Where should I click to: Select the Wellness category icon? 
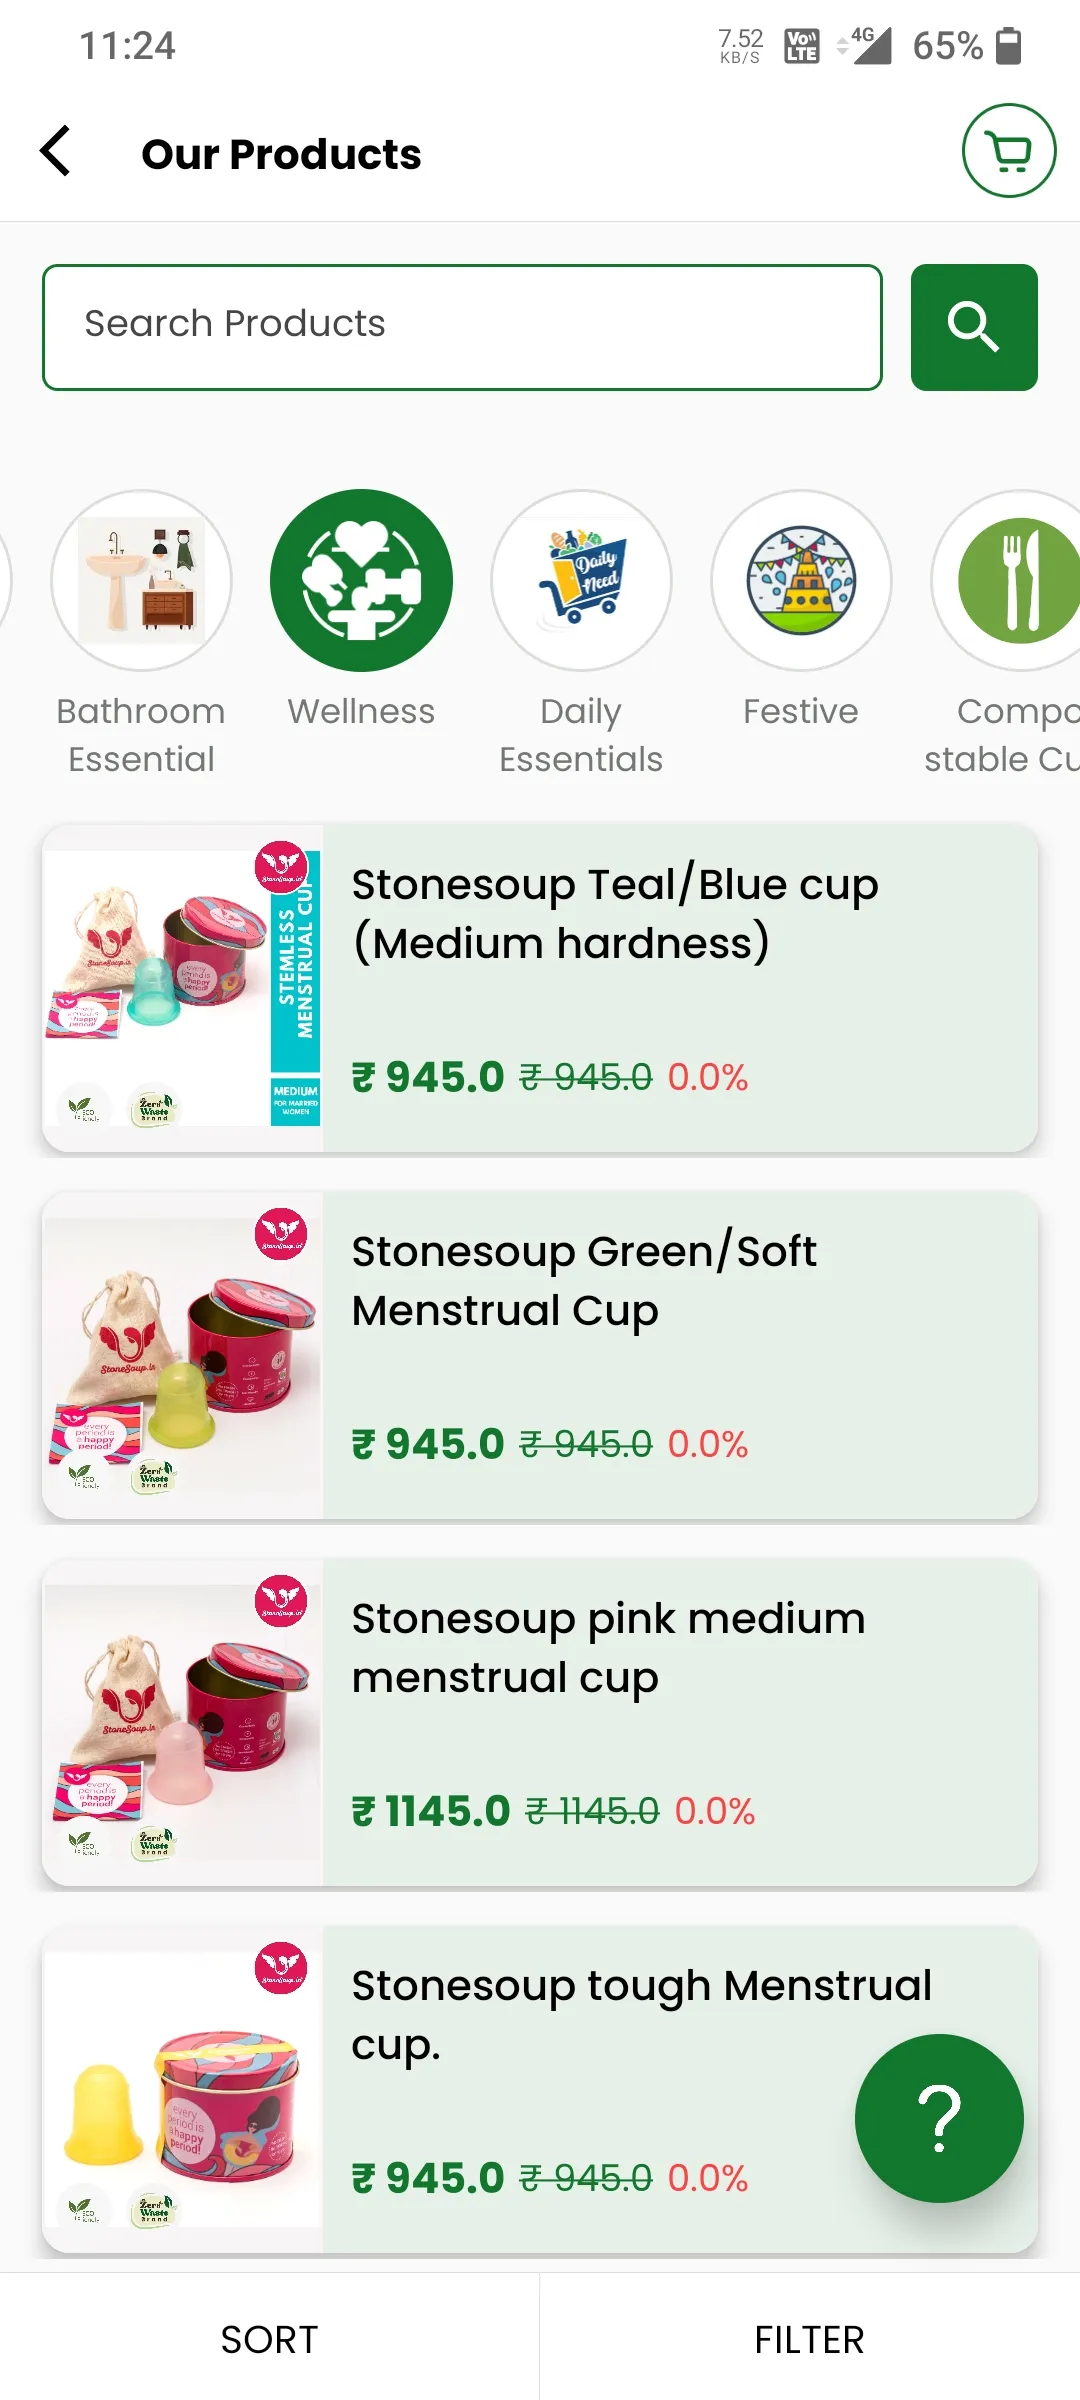pyautogui.click(x=361, y=580)
